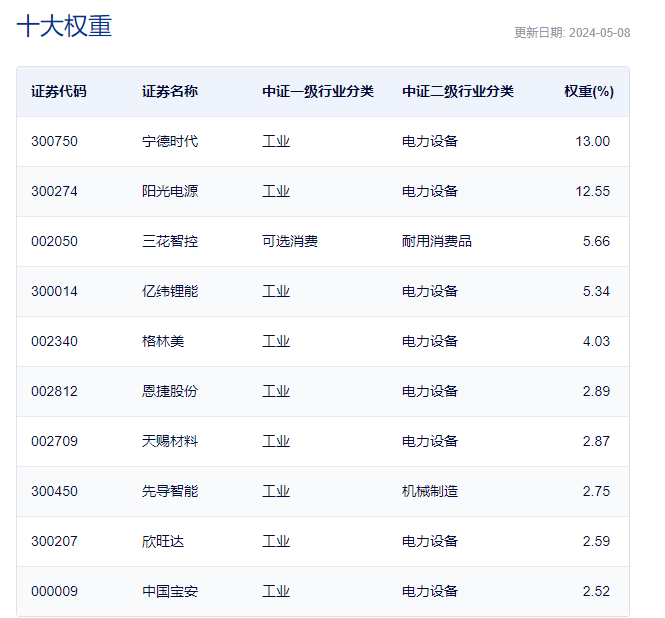The height and width of the screenshot is (618, 665).
Task: Select security code 000009
Action: [x=54, y=592]
